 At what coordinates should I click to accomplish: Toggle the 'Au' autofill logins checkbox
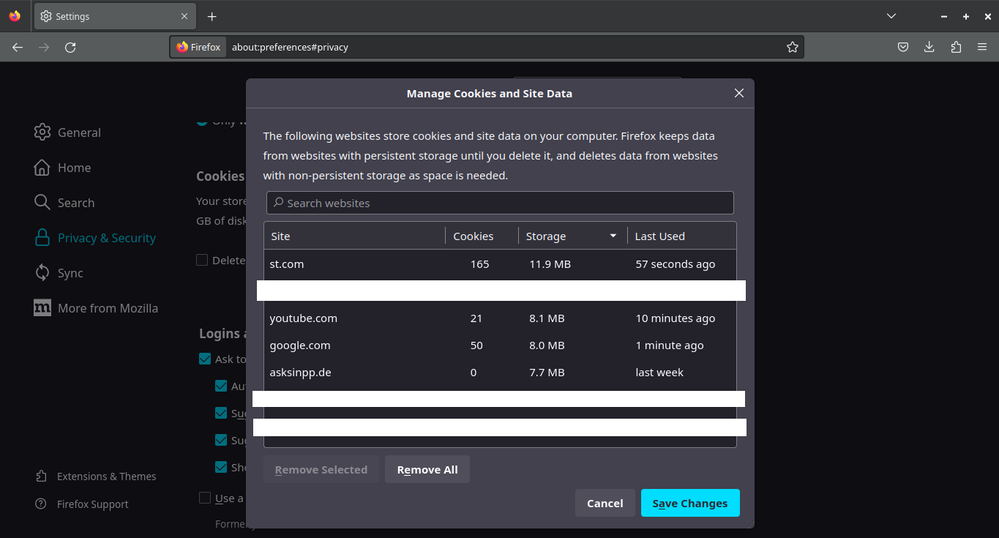click(221, 386)
